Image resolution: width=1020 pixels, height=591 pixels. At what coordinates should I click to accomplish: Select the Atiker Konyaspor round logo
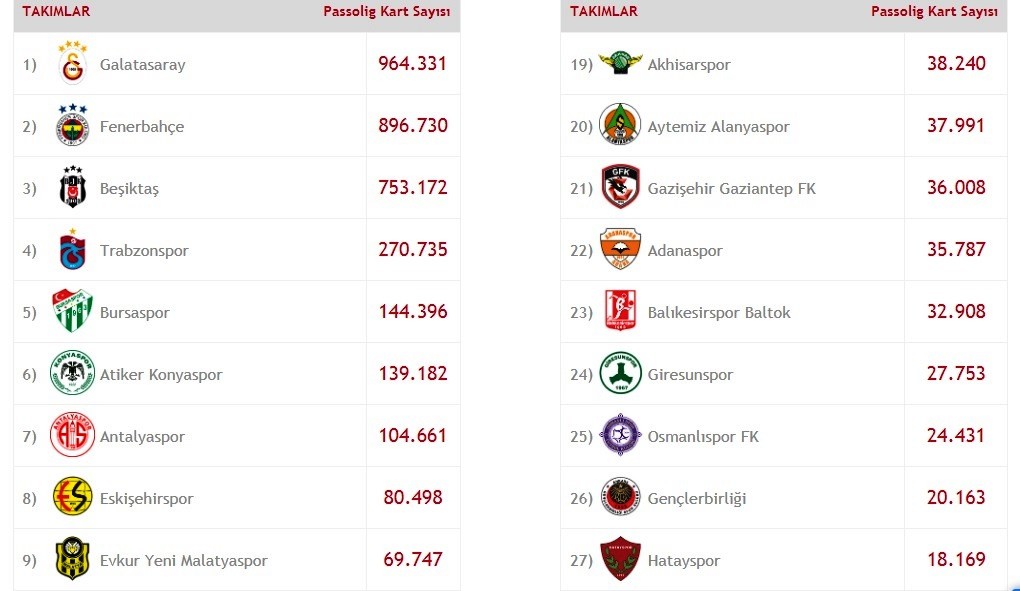(x=72, y=373)
